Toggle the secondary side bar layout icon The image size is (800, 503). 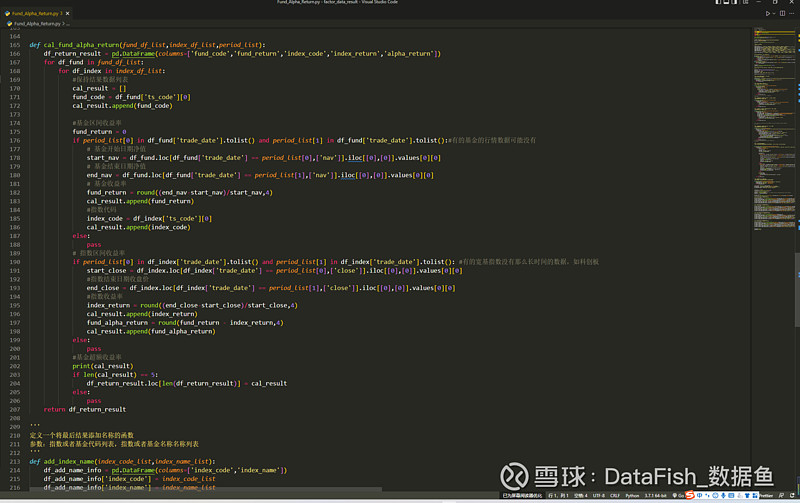734,2
